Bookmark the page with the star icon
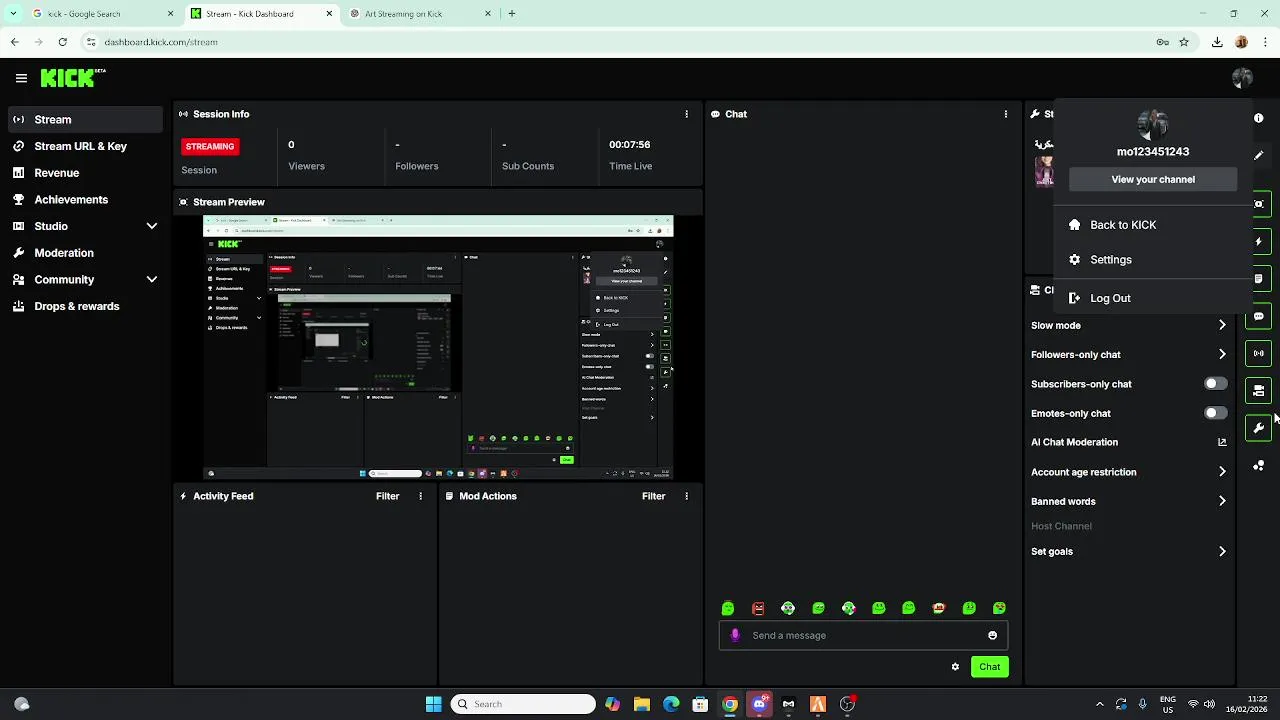Image resolution: width=1280 pixels, height=720 pixels. 1184,42
